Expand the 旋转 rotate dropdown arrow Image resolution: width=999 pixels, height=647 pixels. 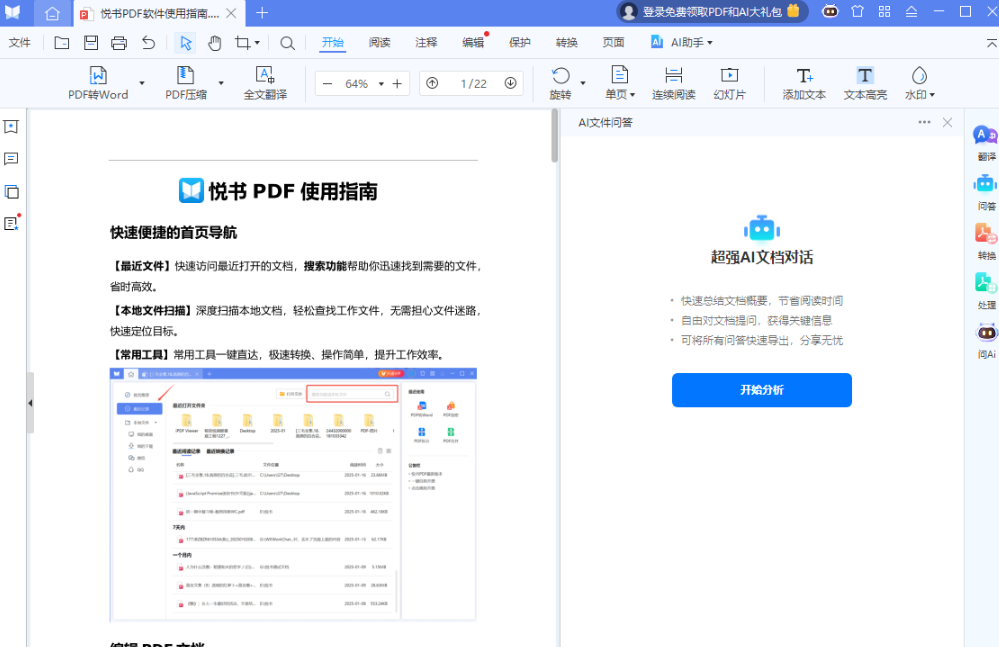[x=582, y=83]
